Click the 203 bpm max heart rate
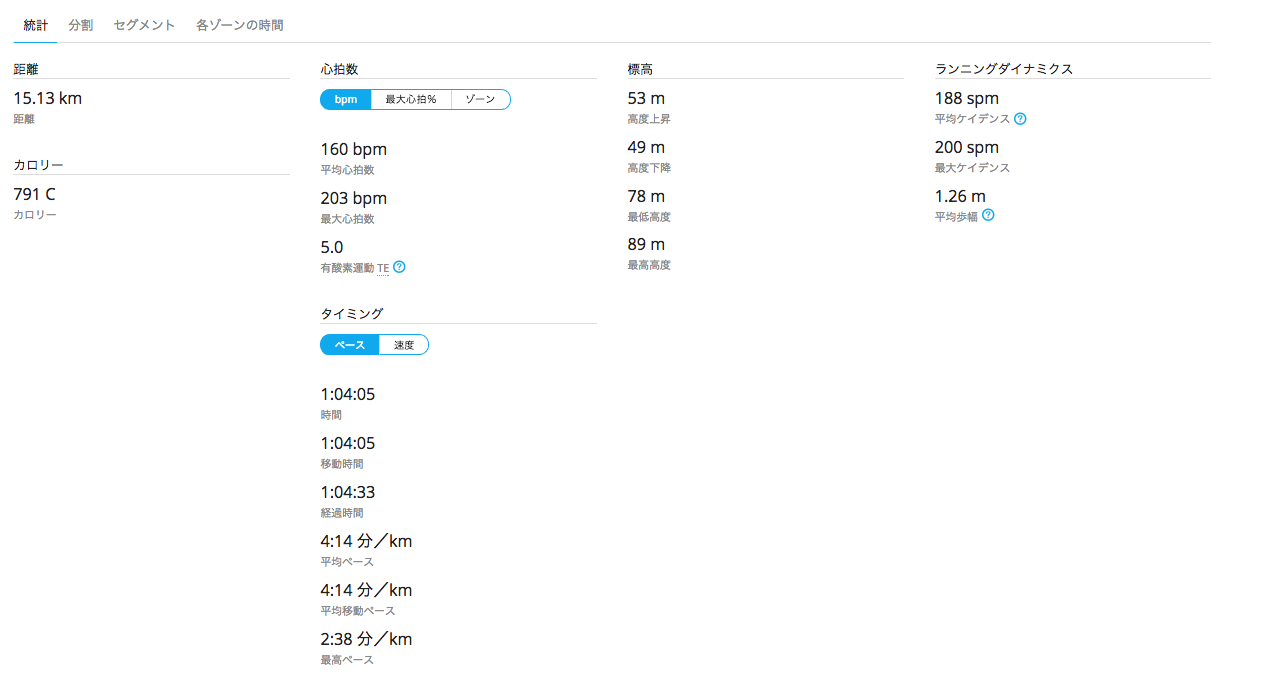The height and width of the screenshot is (698, 1269). pos(353,198)
